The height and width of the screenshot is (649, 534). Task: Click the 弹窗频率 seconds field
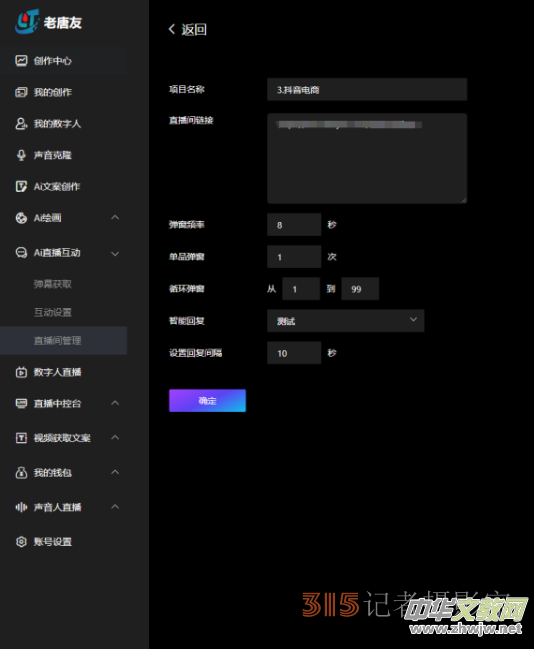[x=294, y=225]
